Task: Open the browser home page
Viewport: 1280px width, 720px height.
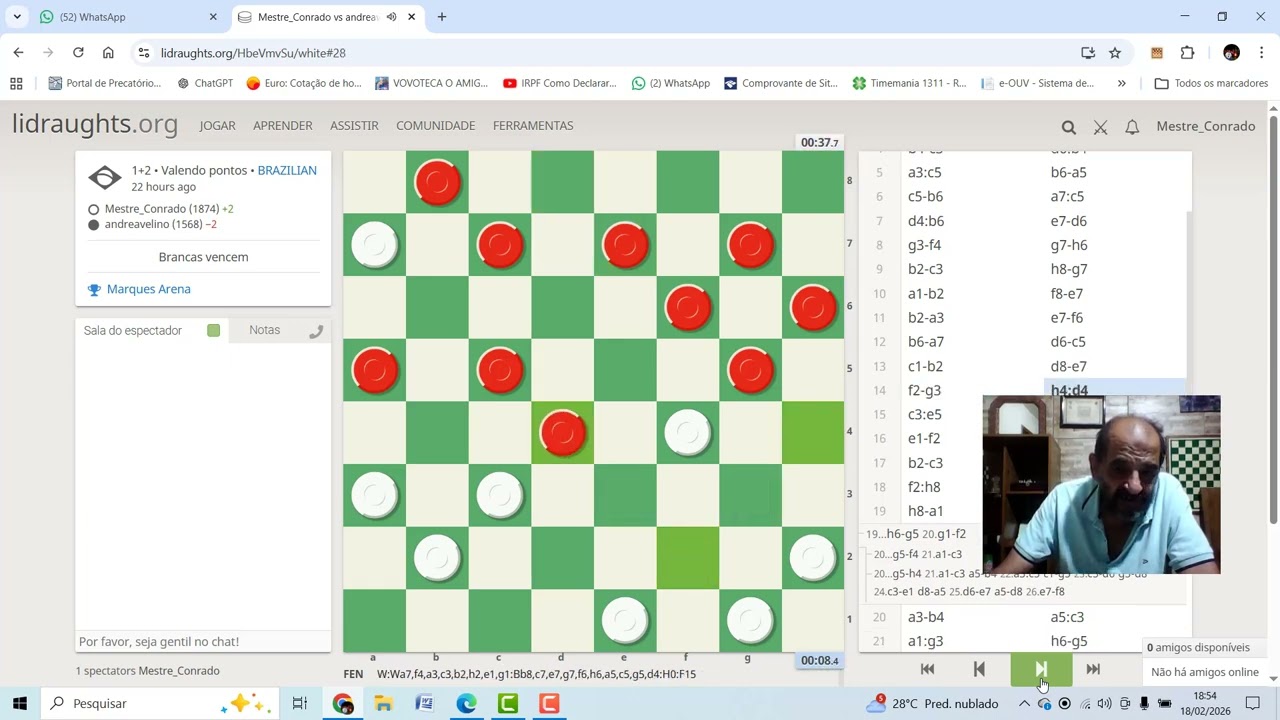Action: pyautogui.click(x=108, y=53)
